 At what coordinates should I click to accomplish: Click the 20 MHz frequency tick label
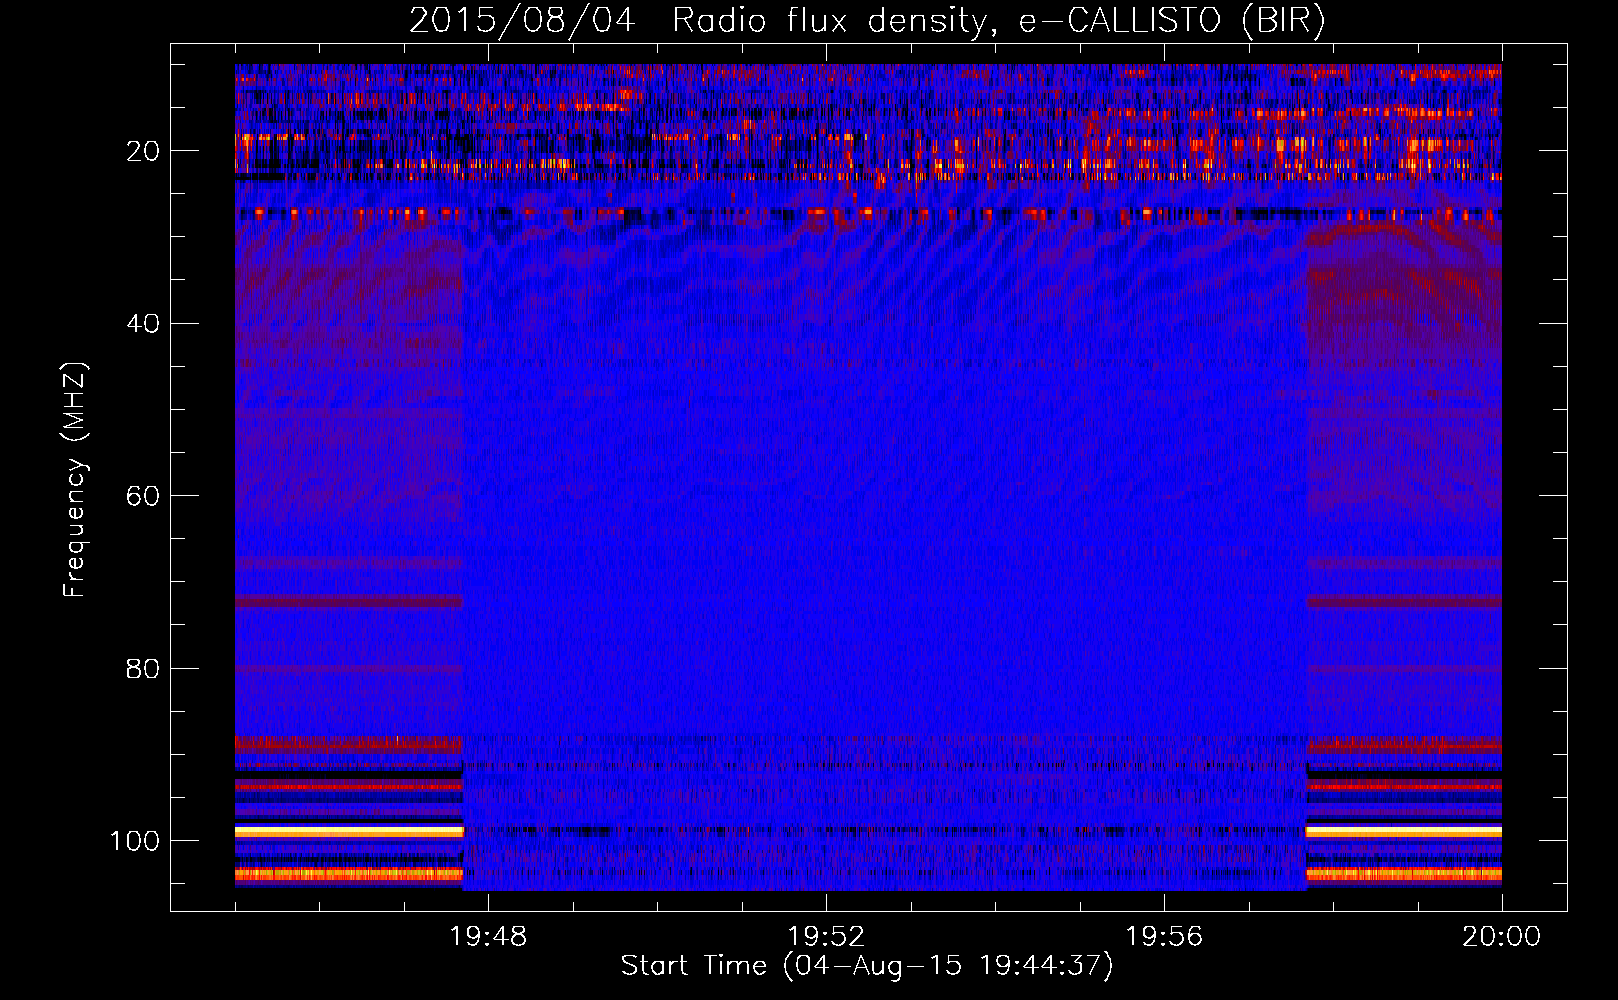pyautogui.click(x=143, y=151)
